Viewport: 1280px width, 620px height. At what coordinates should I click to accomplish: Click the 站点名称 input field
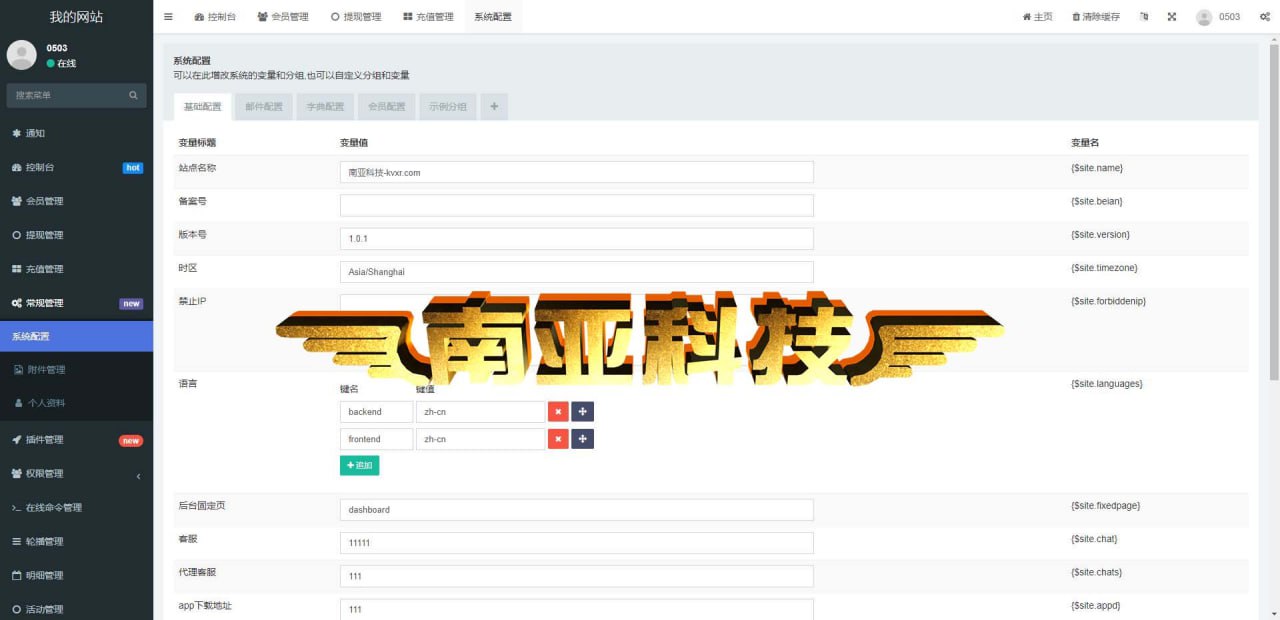576,172
